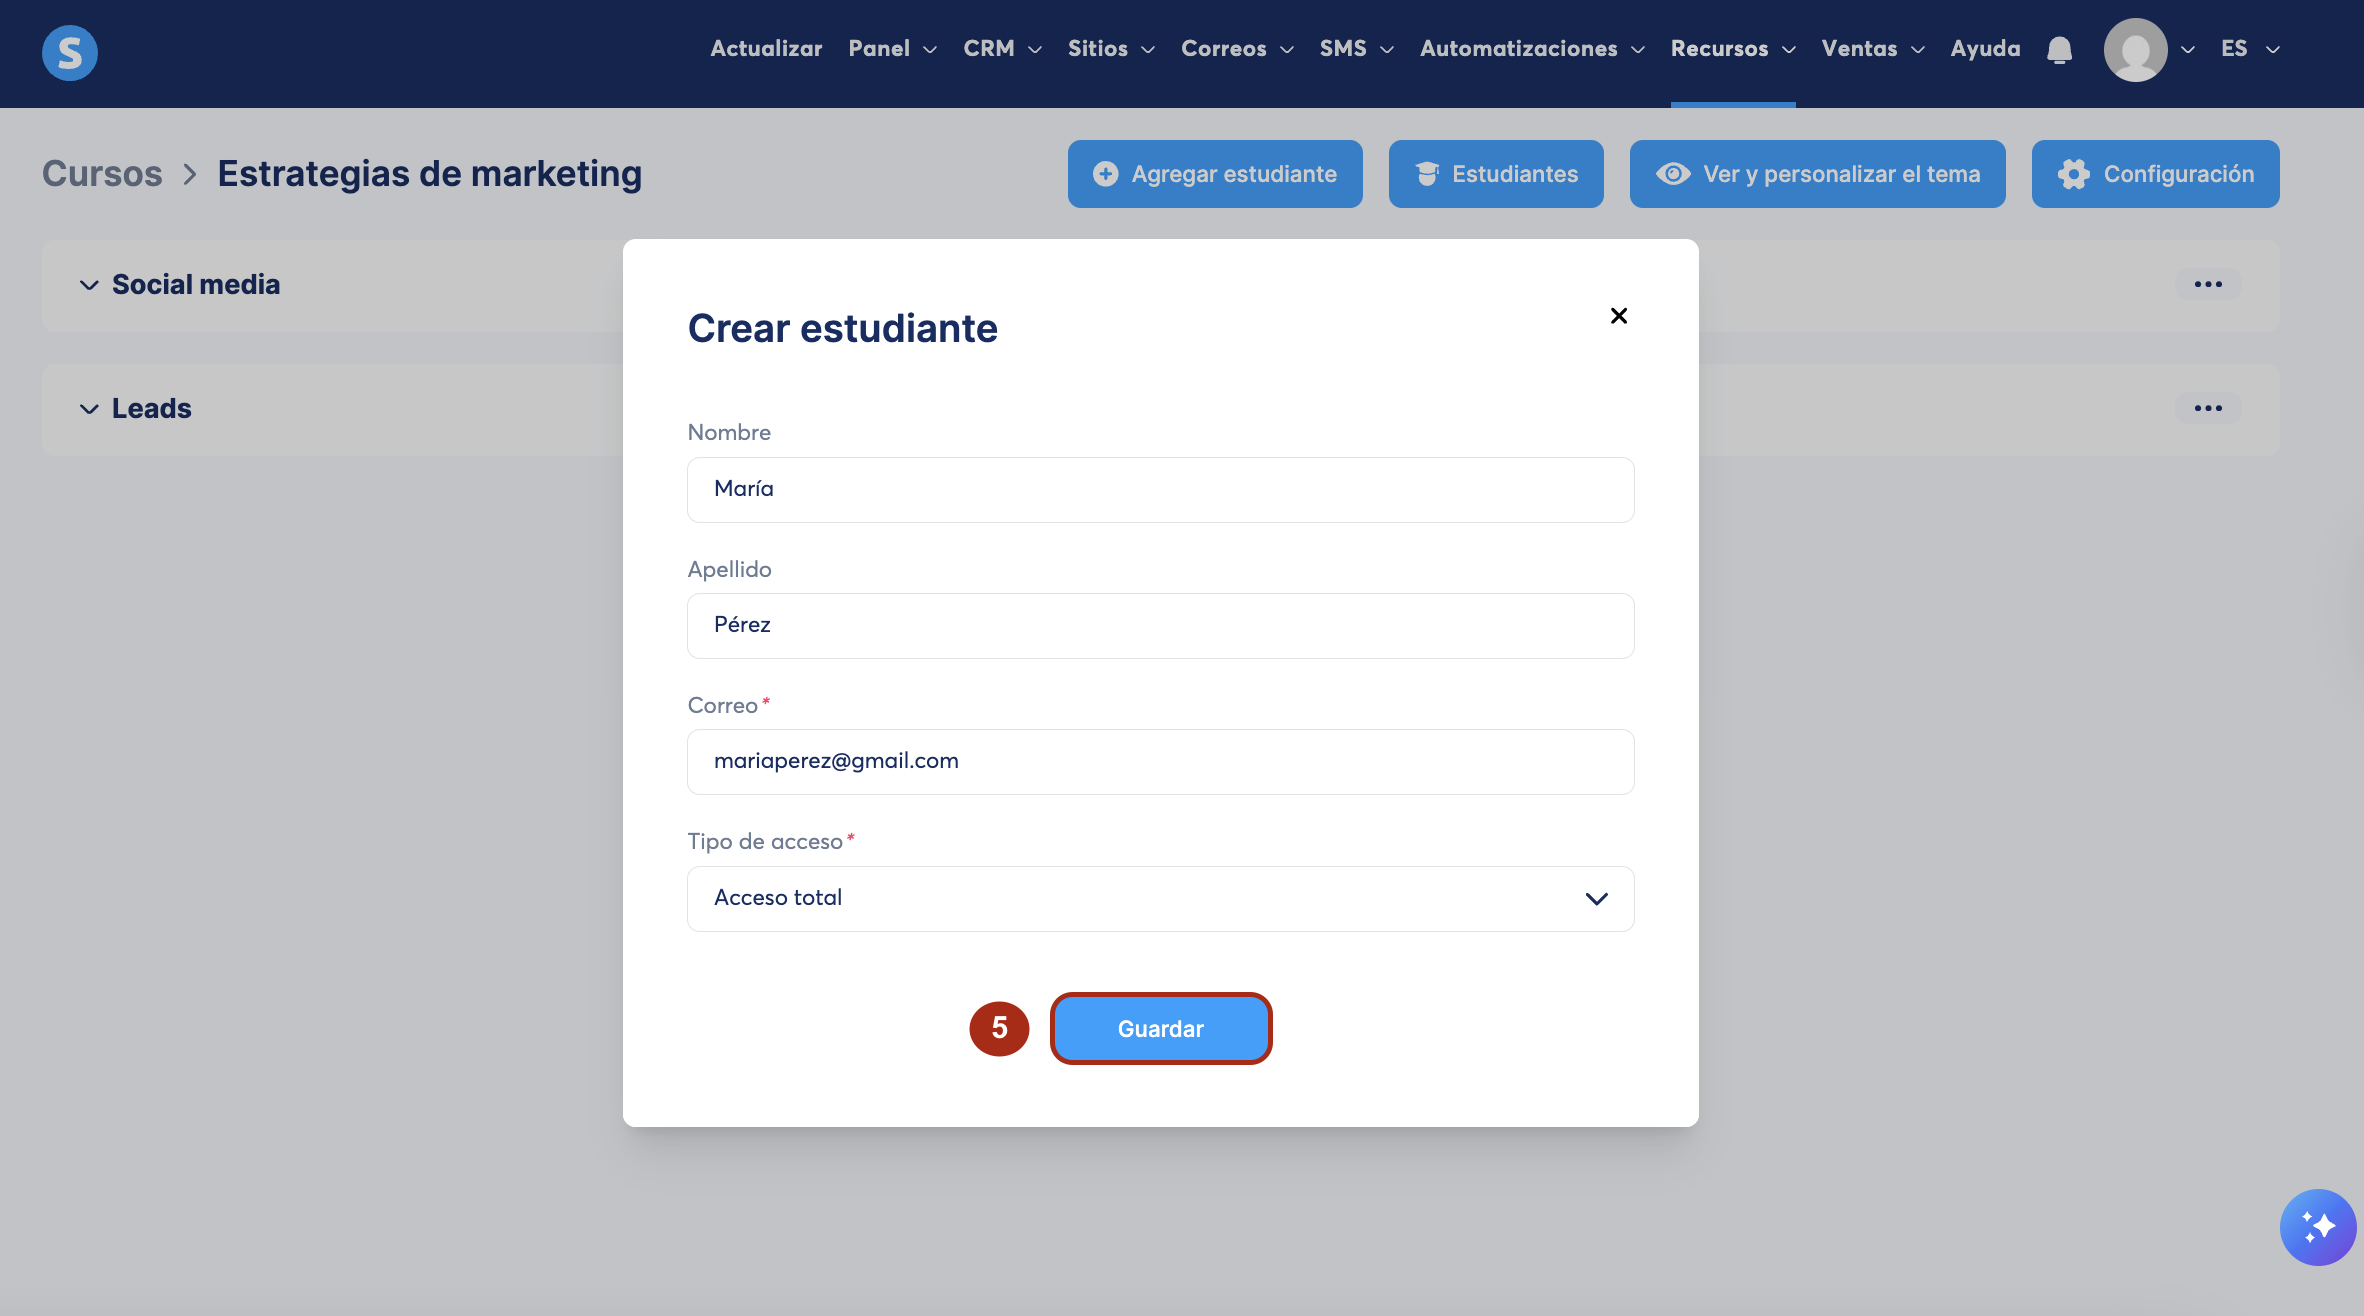Go to Cursos breadcrumb link
Viewport: 2364px width, 1316px height.
coord(102,174)
